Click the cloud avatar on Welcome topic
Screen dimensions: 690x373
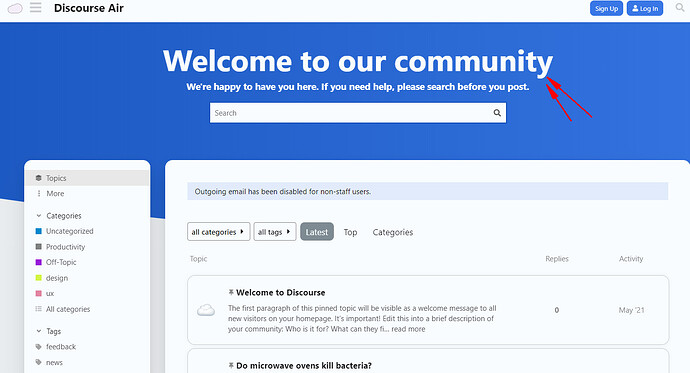[x=206, y=310]
